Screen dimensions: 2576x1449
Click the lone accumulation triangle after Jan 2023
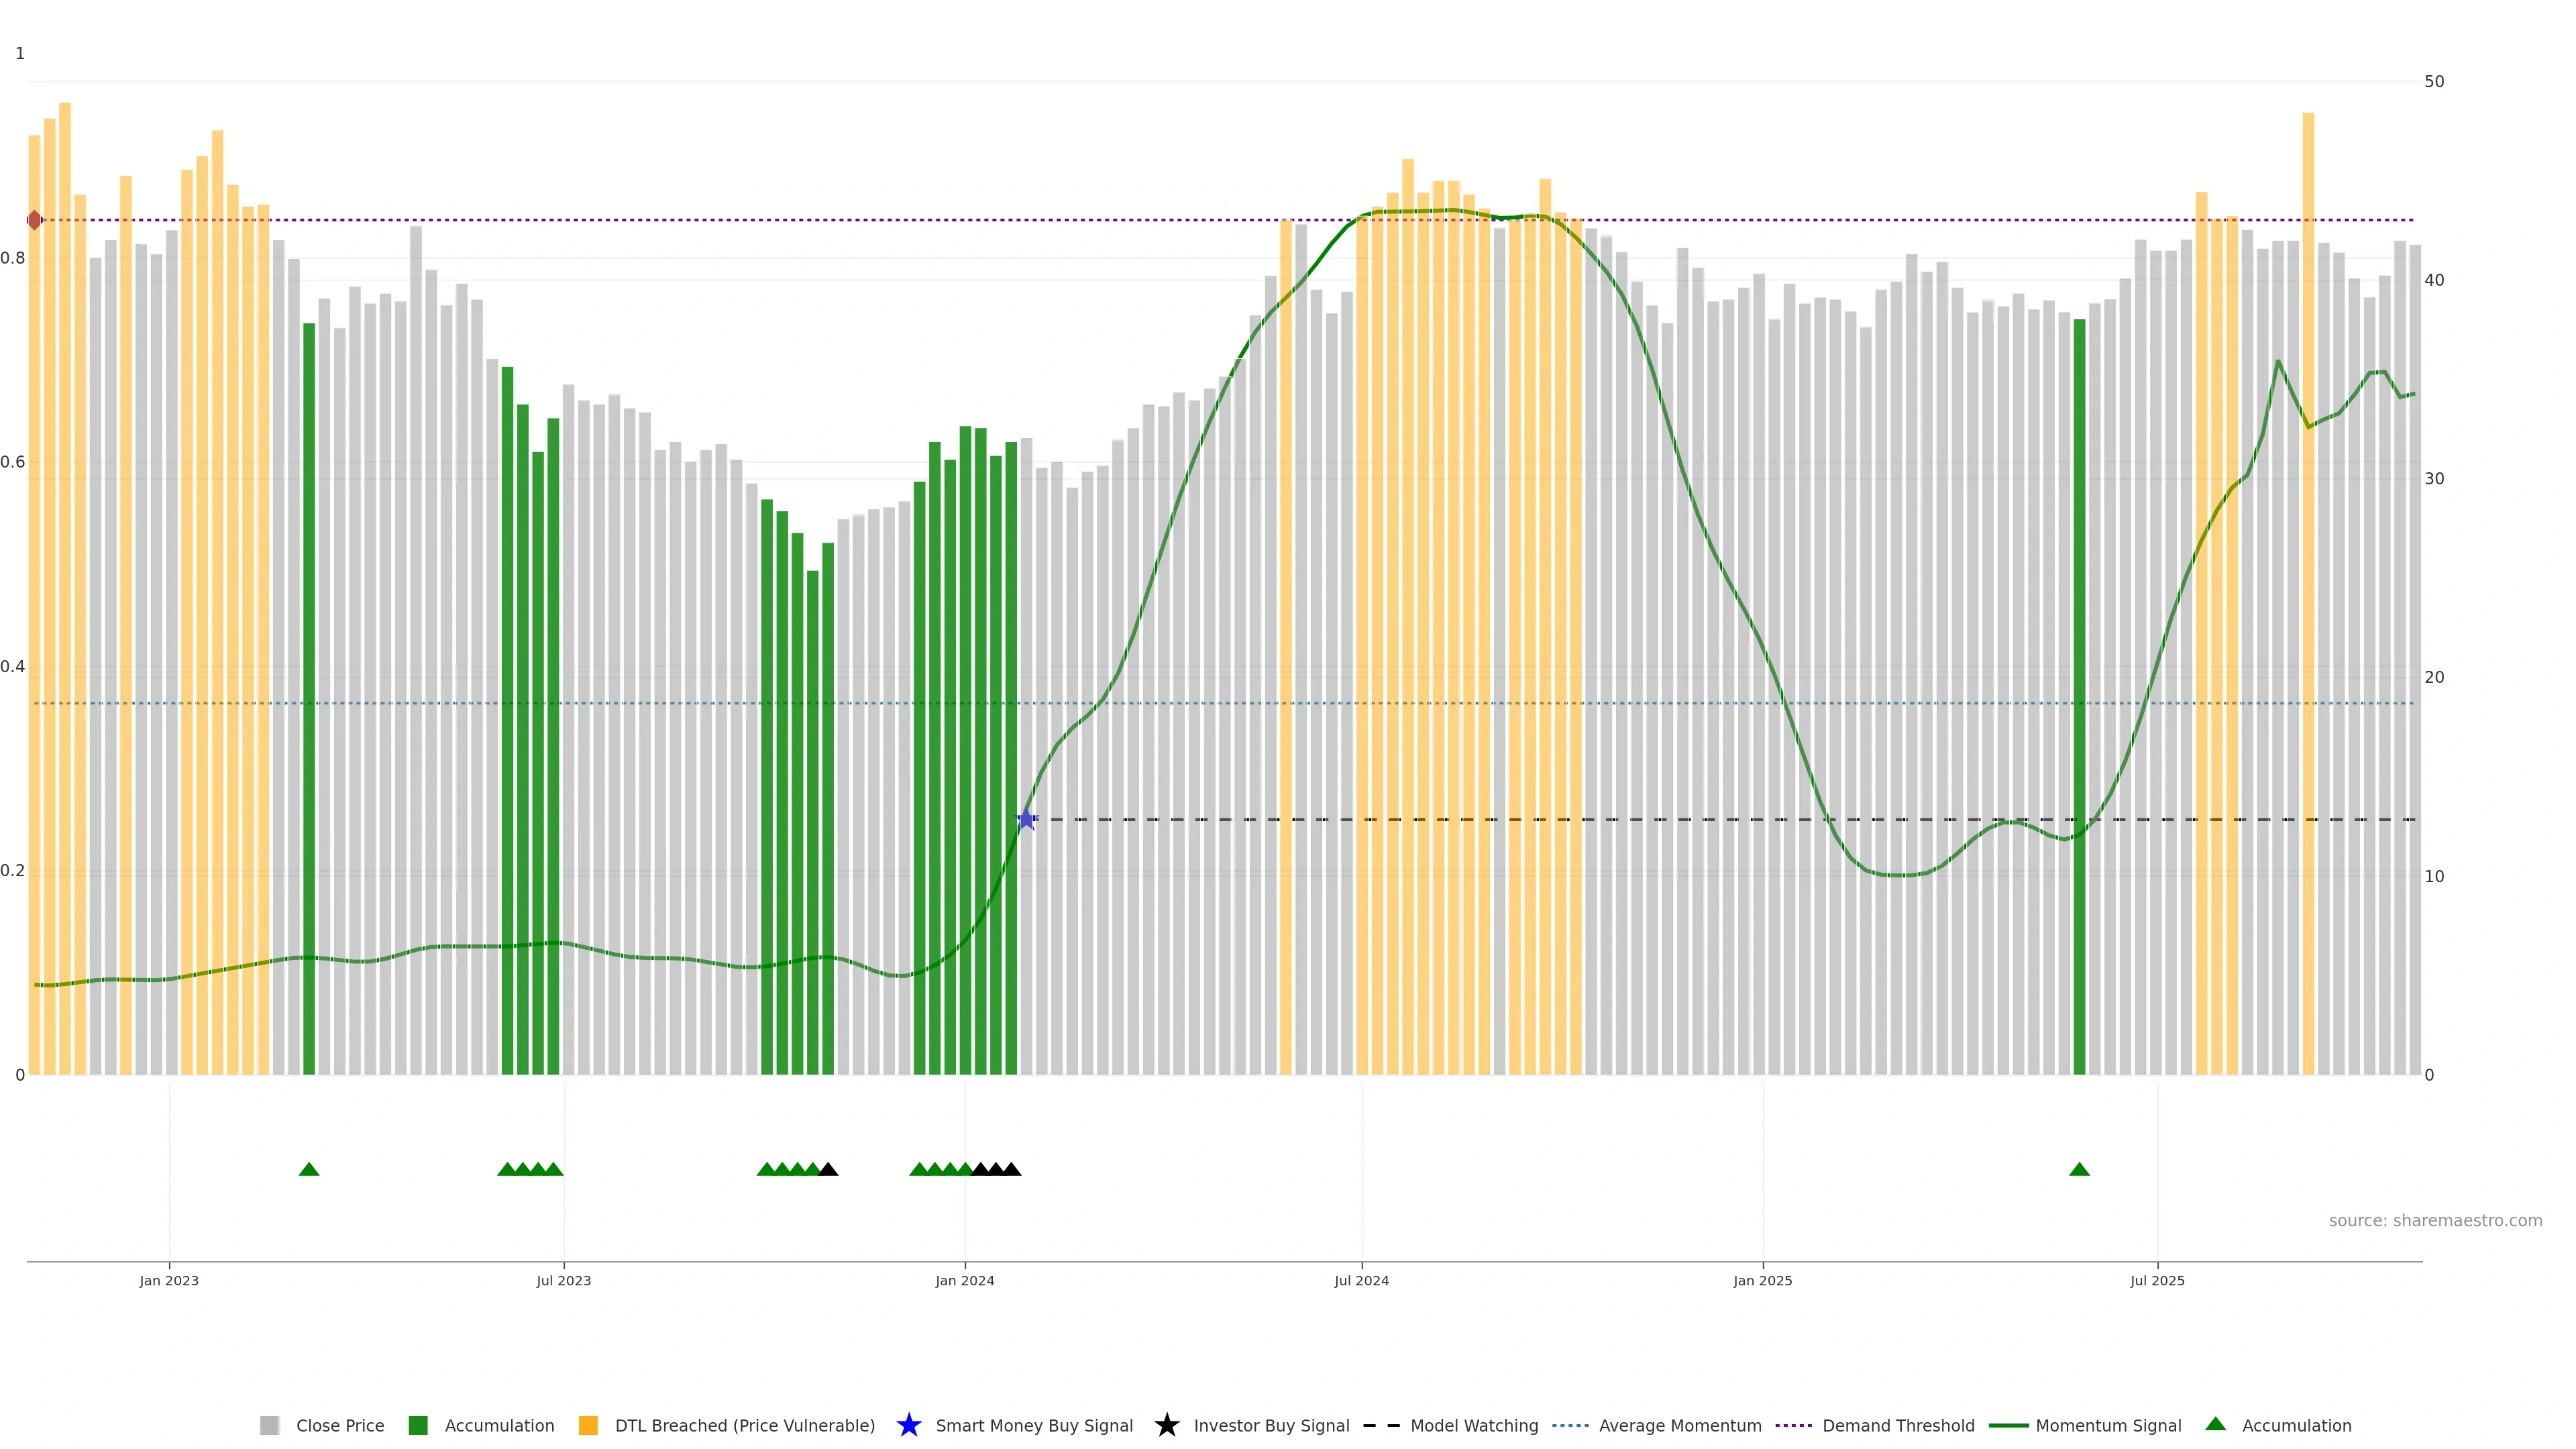[x=309, y=1169]
